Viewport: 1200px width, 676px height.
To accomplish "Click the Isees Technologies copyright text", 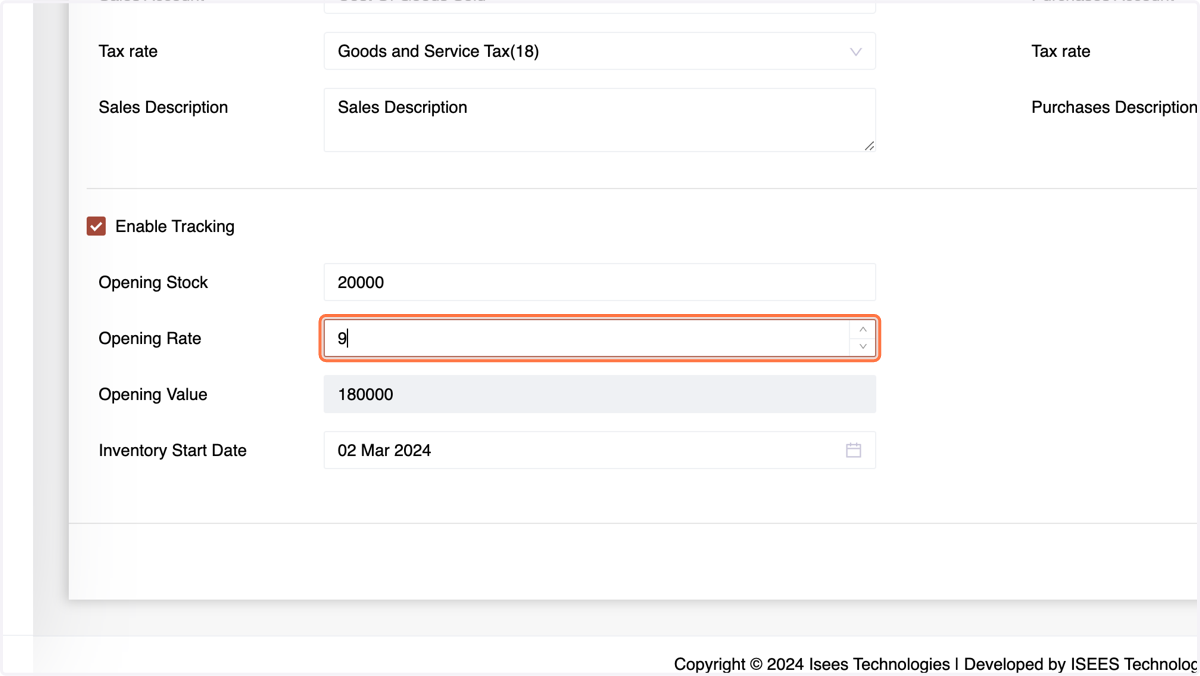I will 936,664.
